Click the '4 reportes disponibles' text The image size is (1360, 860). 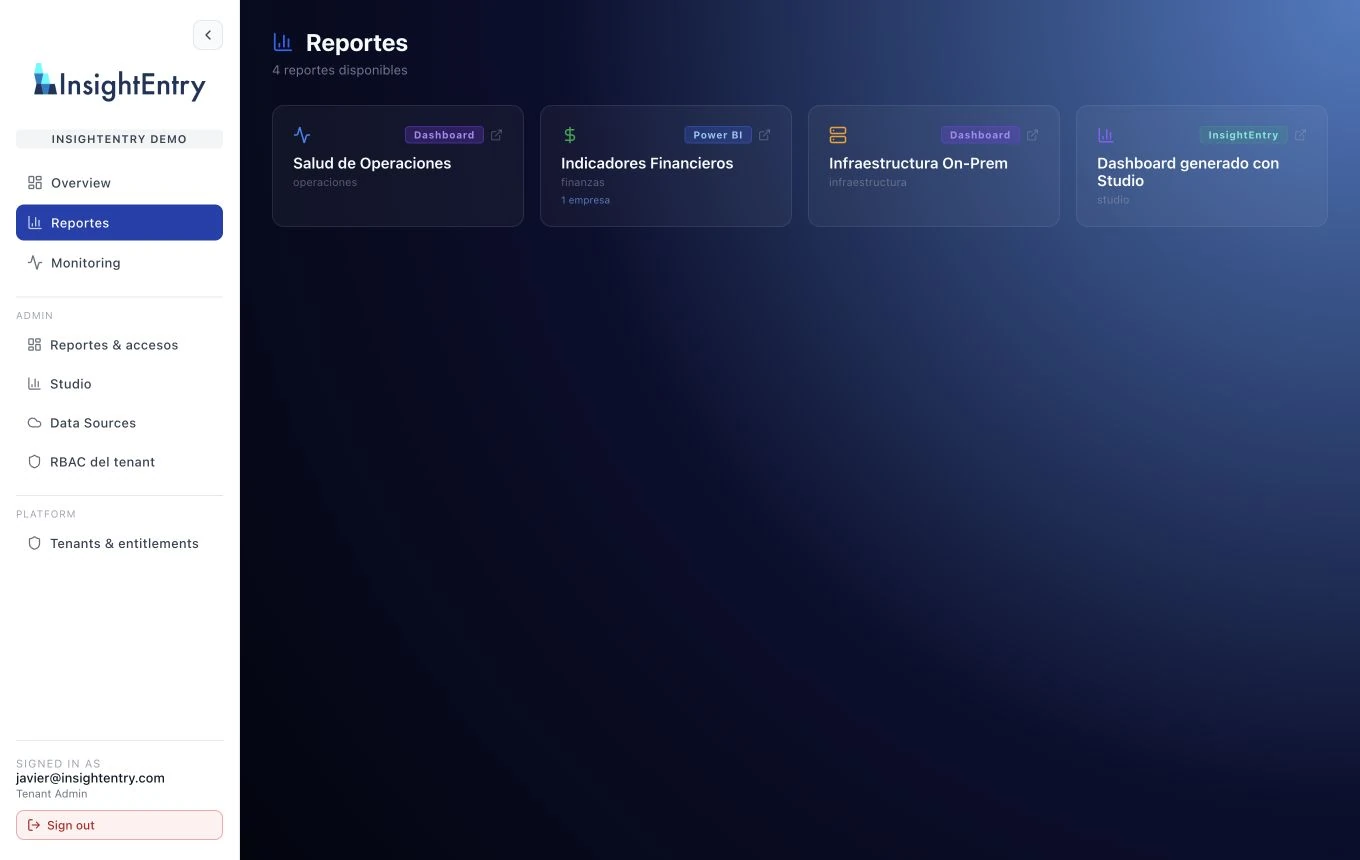[340, 70]
